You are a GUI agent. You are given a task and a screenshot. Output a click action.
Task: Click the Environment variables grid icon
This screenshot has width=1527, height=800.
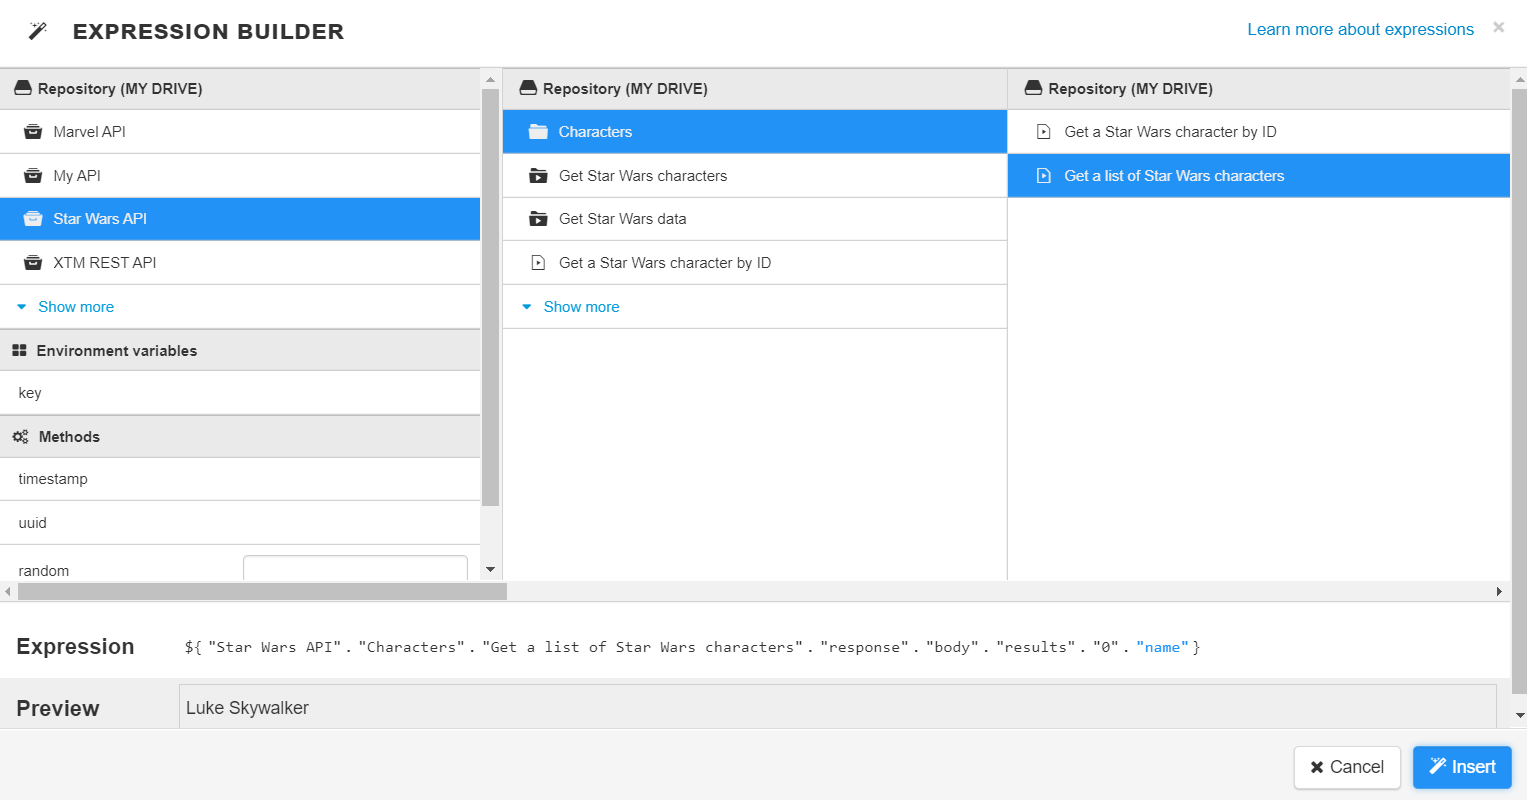pos(19,351)
